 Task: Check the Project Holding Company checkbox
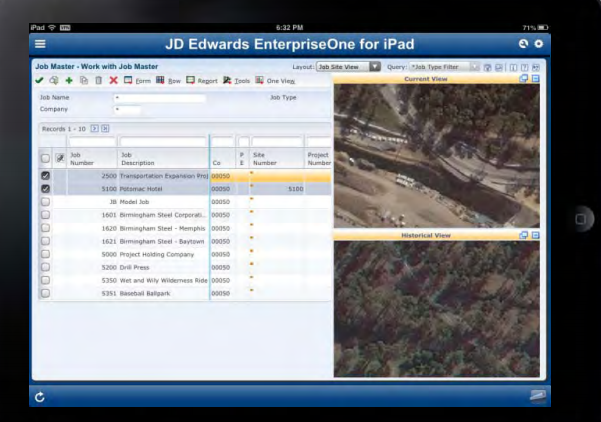(x=45, y=254)
